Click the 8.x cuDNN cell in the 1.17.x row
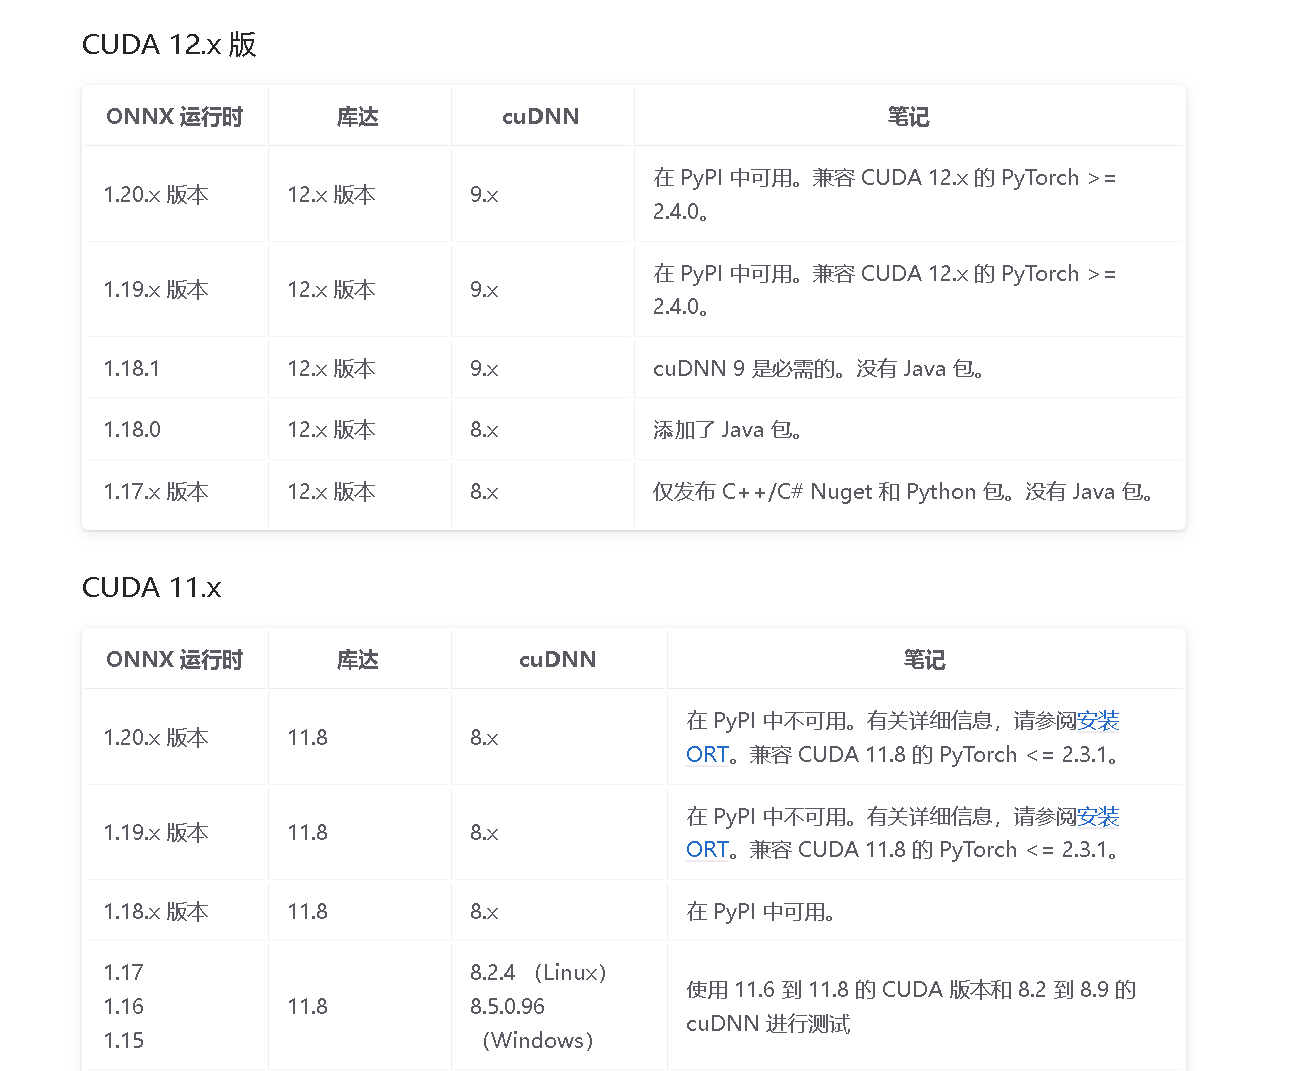The width and height of the screenshot is (1305, 1071). pos(484,492)
